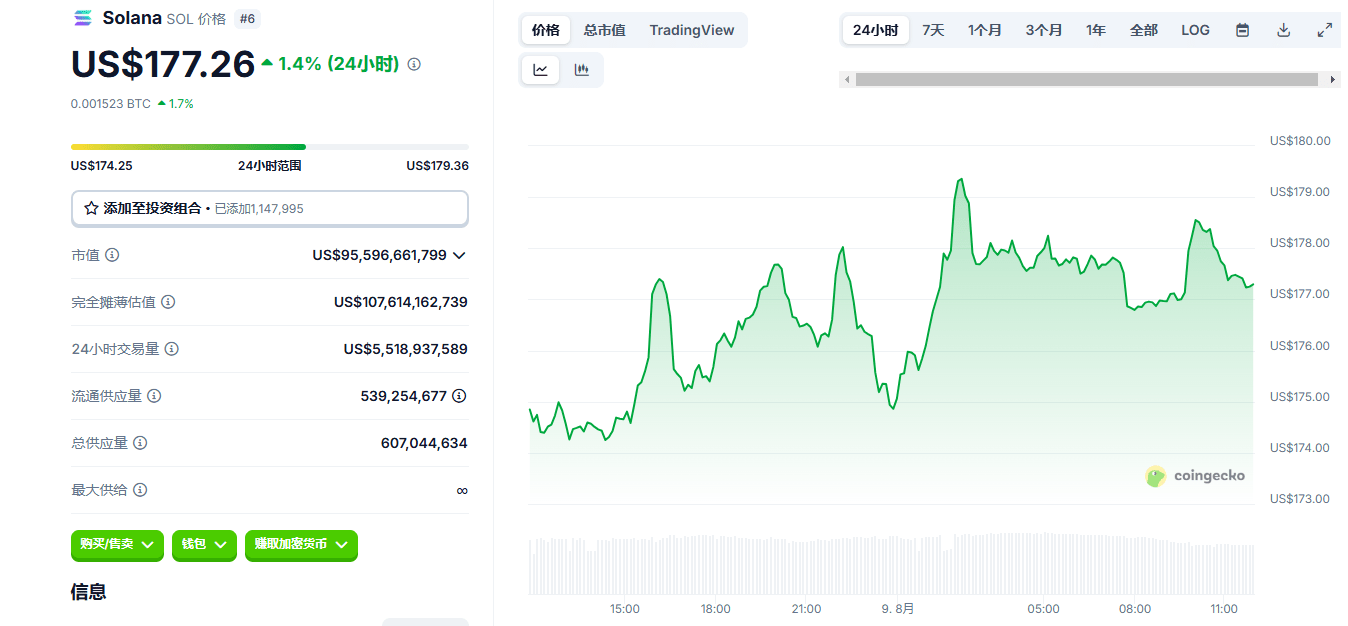1348x626 pixels.
Task: Open the 赚取加密货币 dropdown
Action: 301,544
